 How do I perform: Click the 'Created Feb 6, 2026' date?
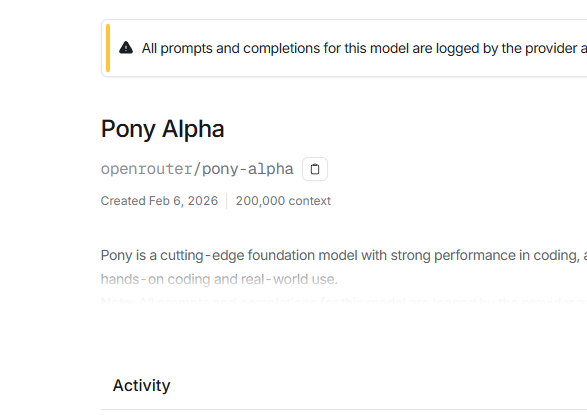click(x=159, y=201)
